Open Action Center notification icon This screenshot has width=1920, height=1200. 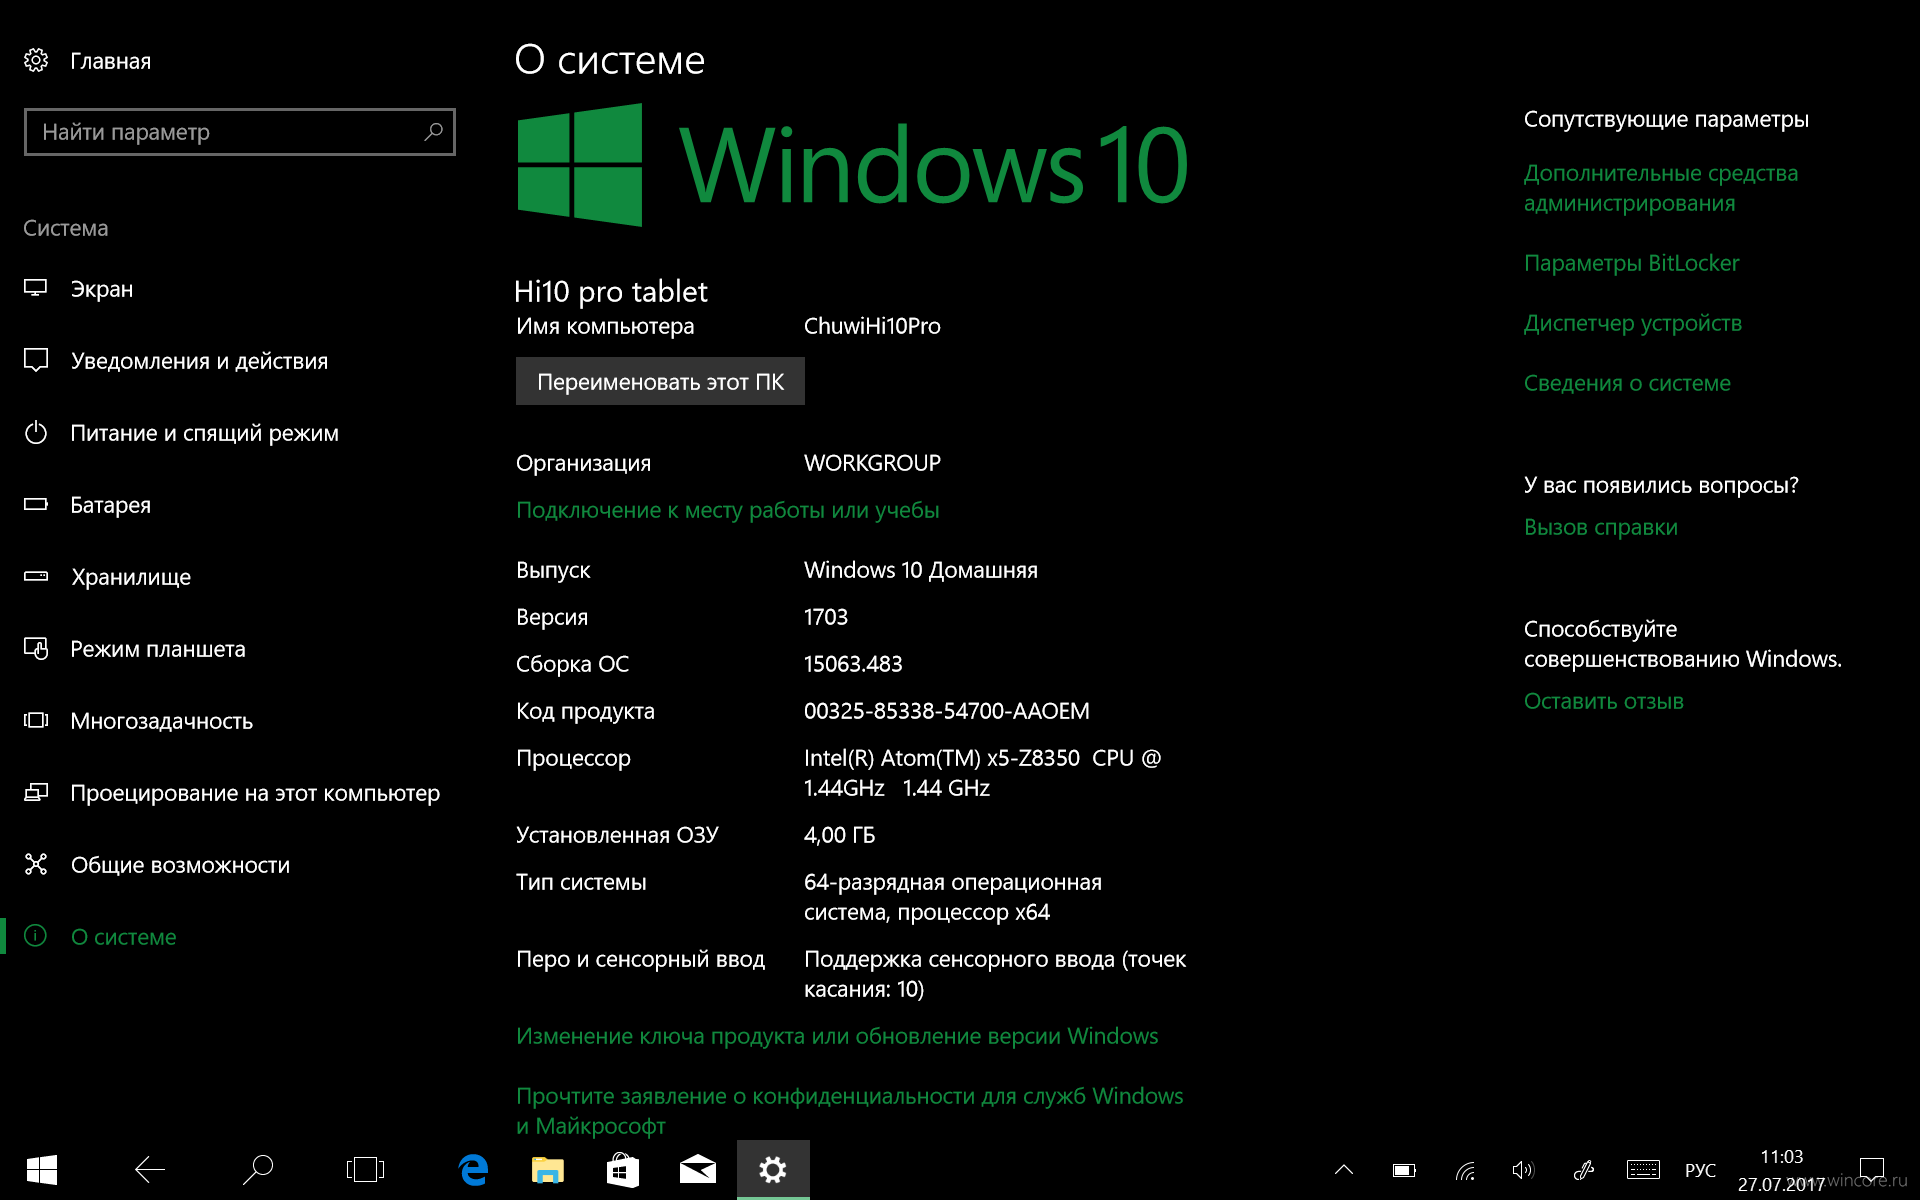point(1871,1170)
